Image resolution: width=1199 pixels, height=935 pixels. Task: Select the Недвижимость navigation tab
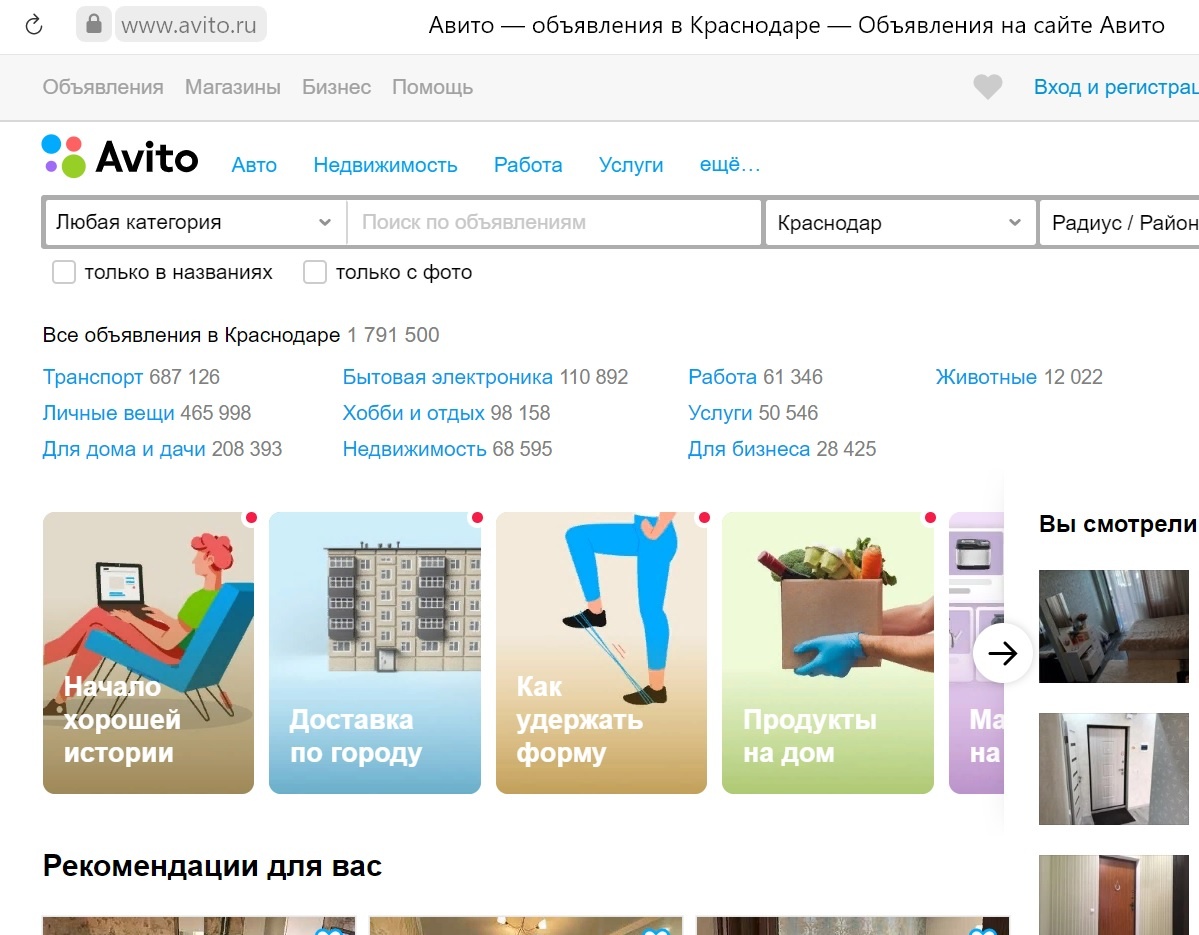point(385,165)
